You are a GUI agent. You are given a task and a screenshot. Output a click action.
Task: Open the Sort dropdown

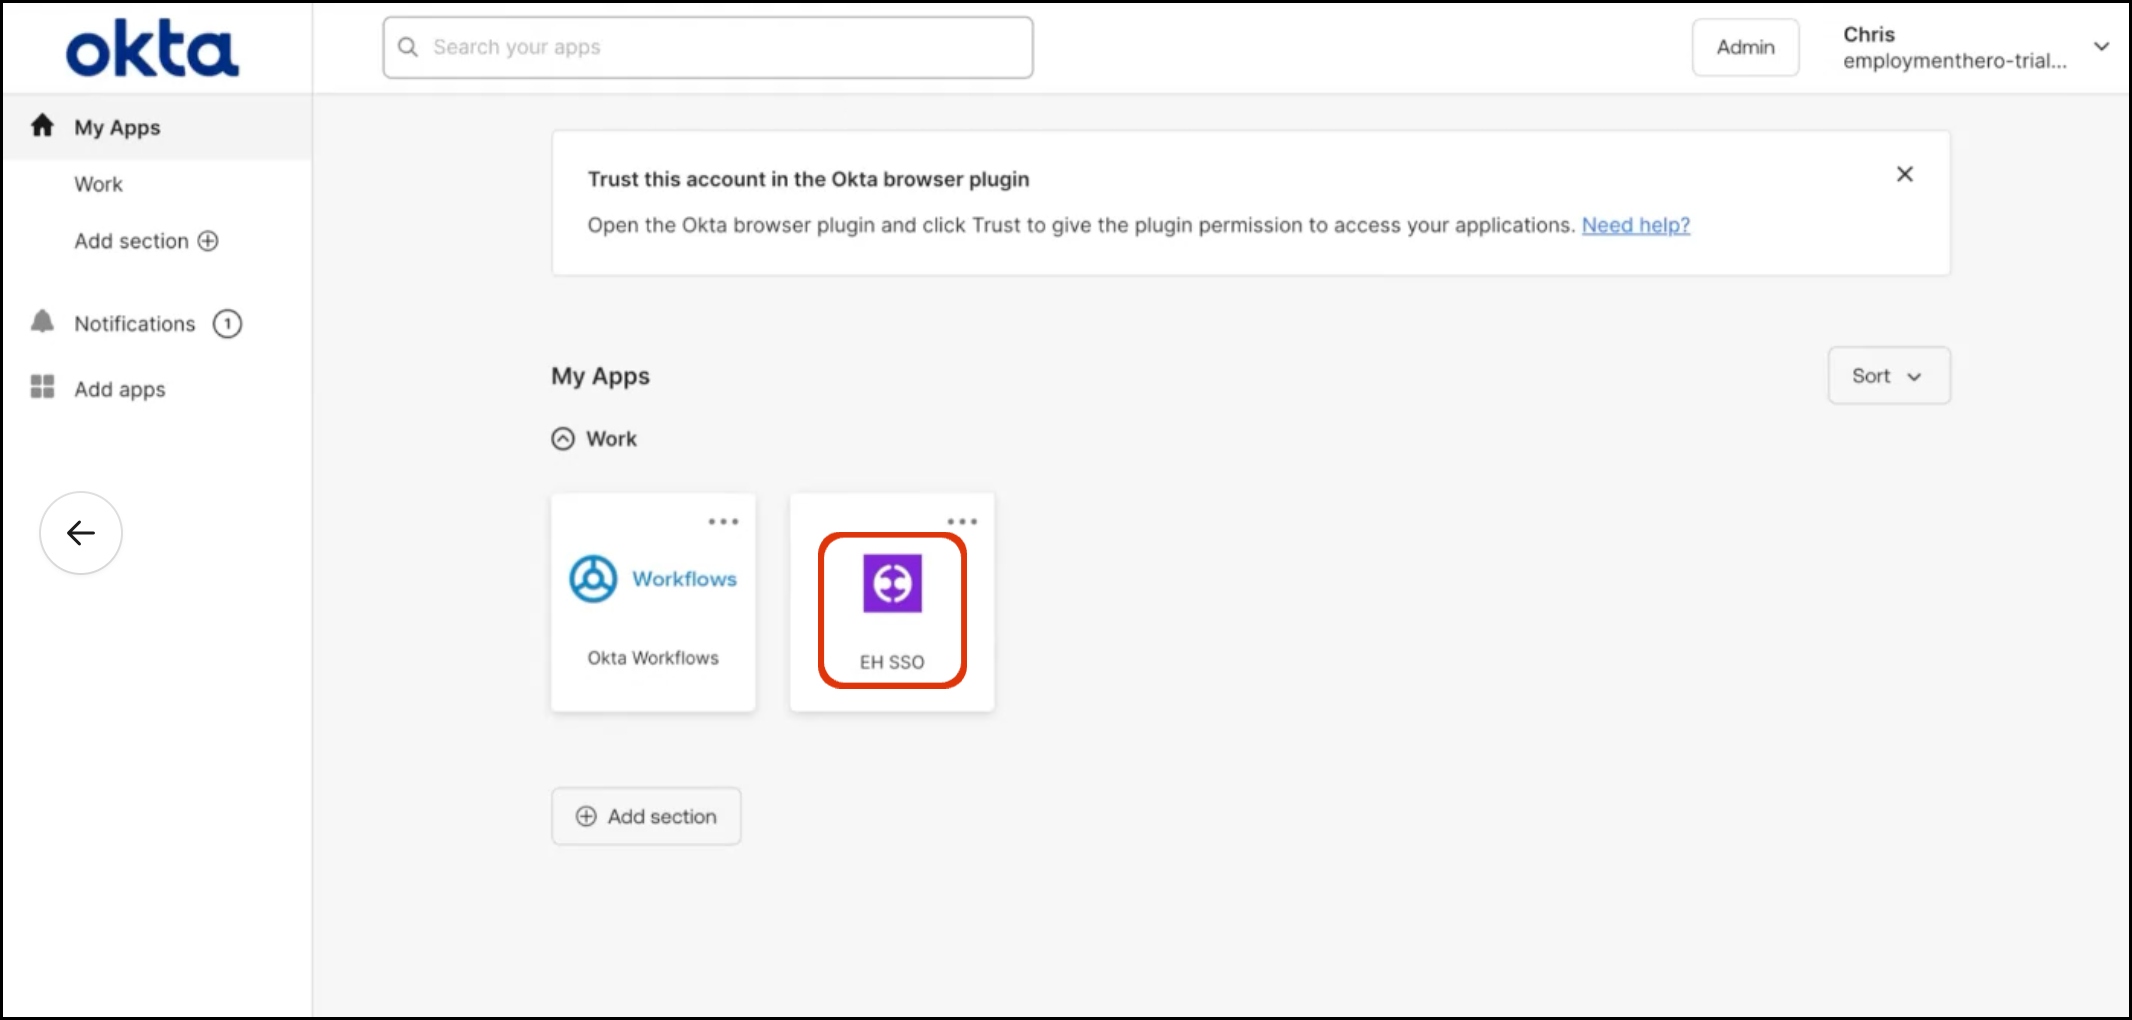(1888, 376)
